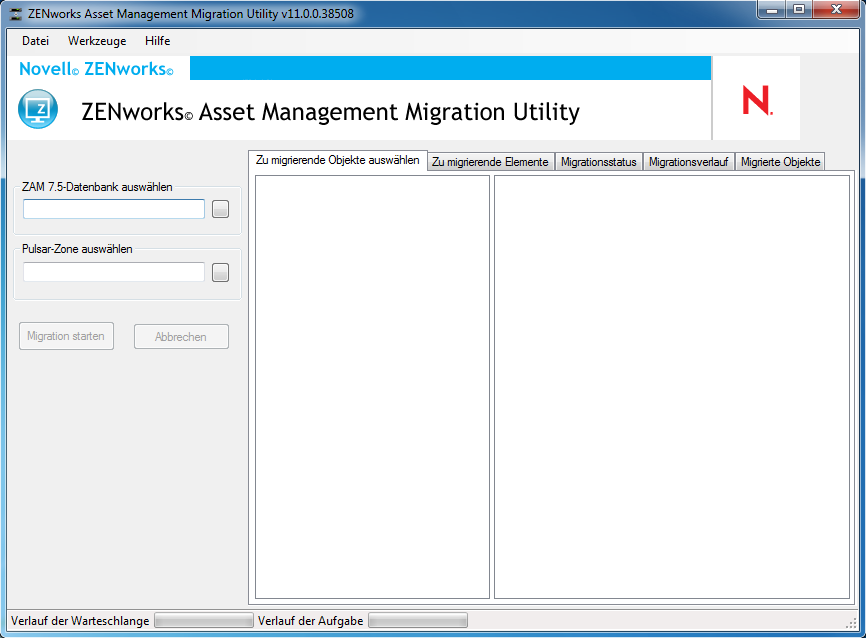The width and height of the screenshot is (866, 638).
Task: Maximize the Migration Utility window
Action: tap(799, 9)
